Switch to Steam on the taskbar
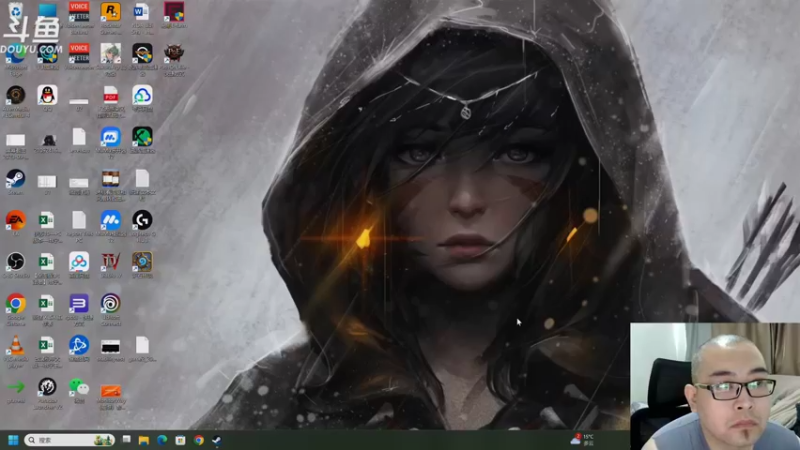 (x=217, y=440)
